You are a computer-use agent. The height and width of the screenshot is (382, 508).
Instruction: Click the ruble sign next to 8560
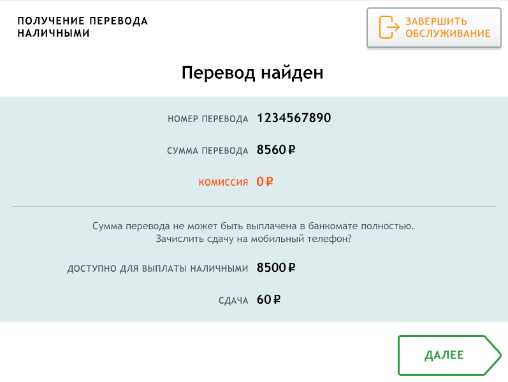[292, 150]
